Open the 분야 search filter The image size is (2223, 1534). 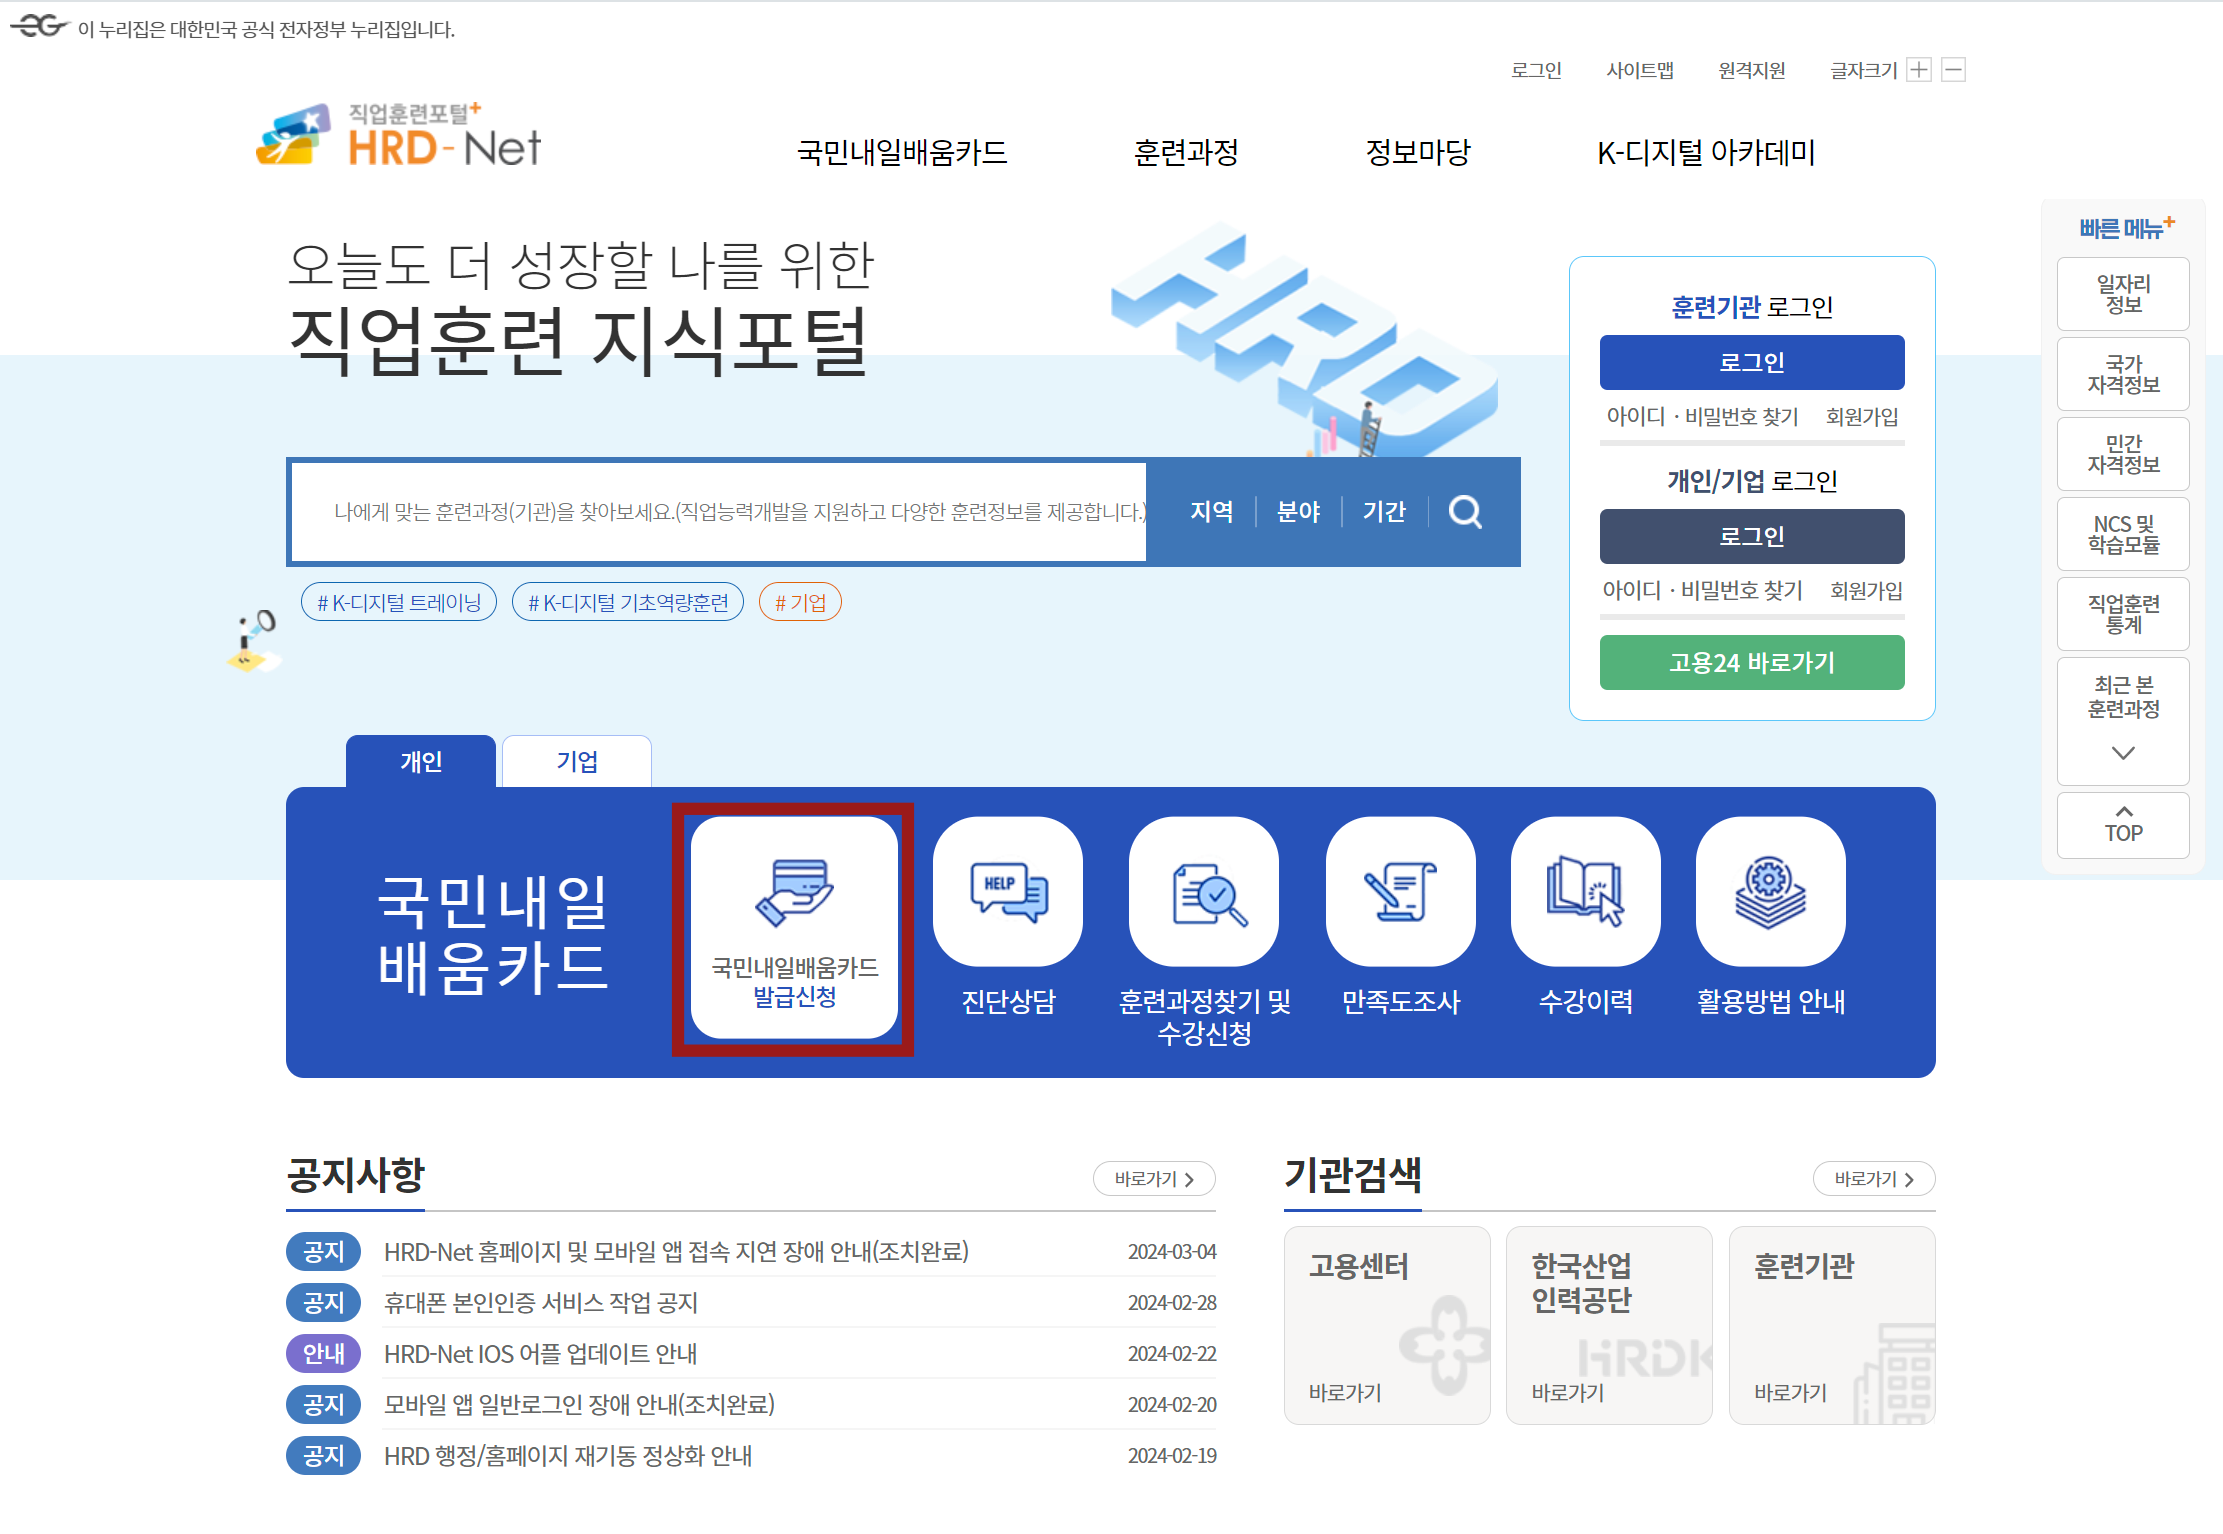pos(1298,512)
